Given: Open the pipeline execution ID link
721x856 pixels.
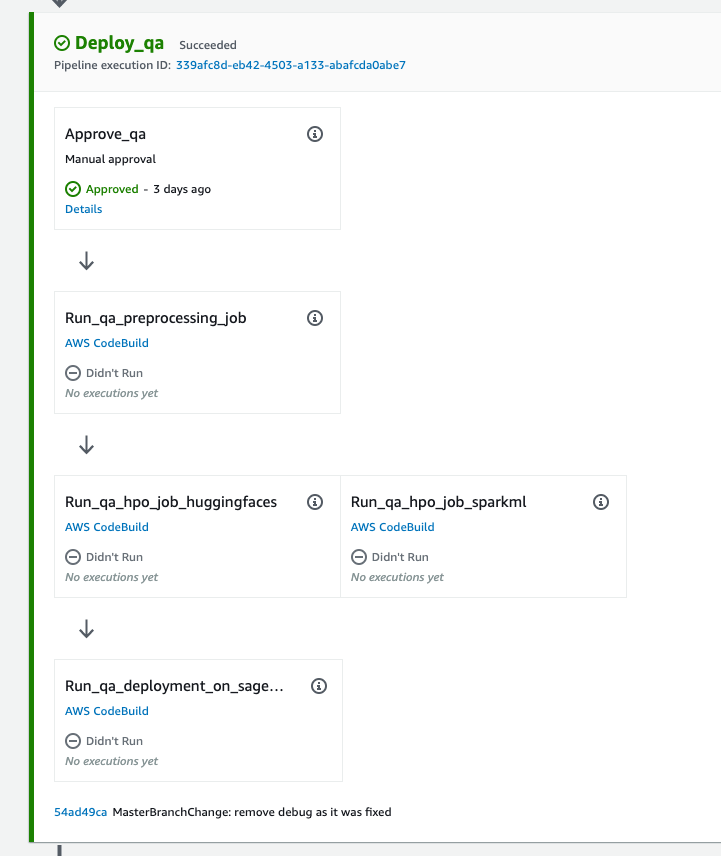Looking at the screenshot, I should point(290,65).
